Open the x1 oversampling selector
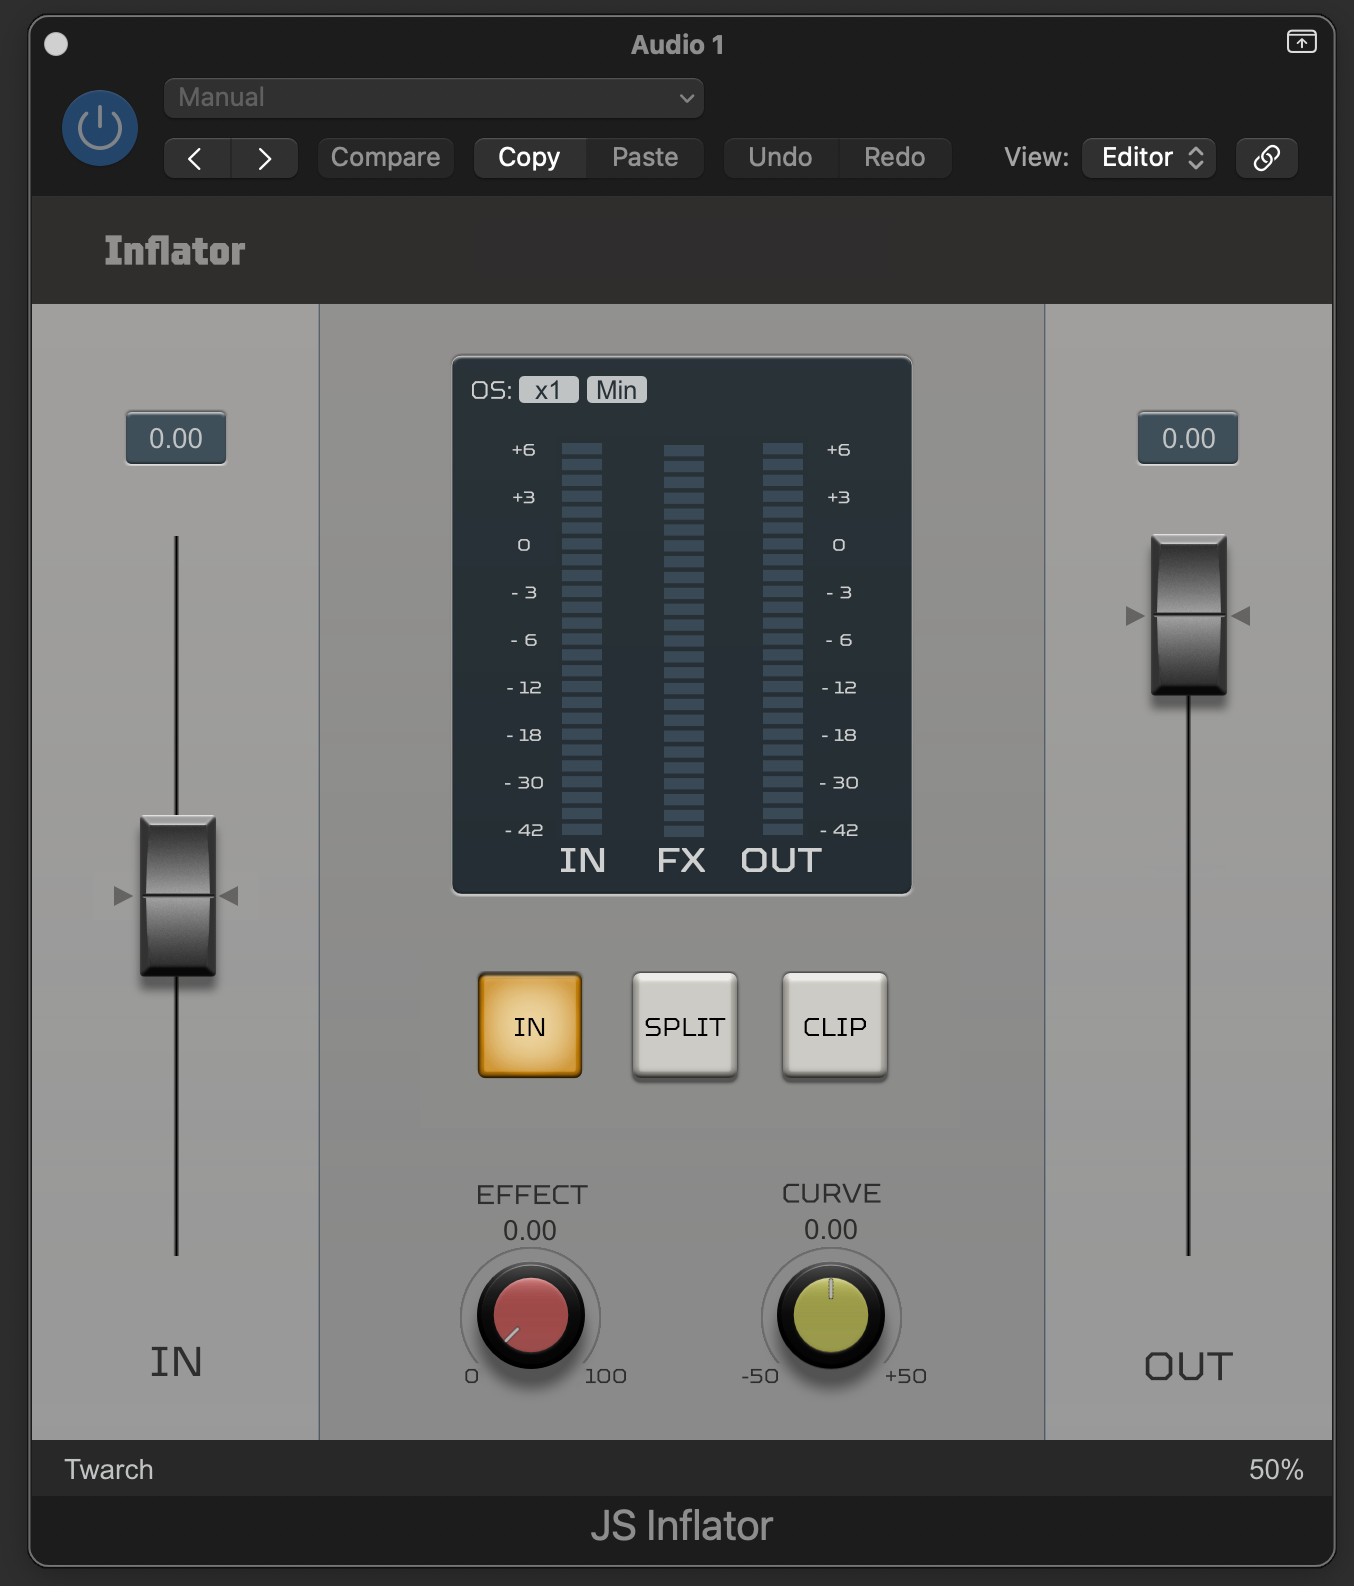 [x=548, y=390]
